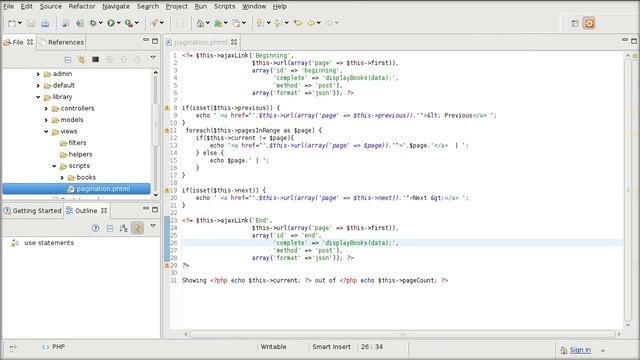The height and width of the screenshot is (360, 640).
Task: Click the Writable status entry
Action: coord(273,347)
